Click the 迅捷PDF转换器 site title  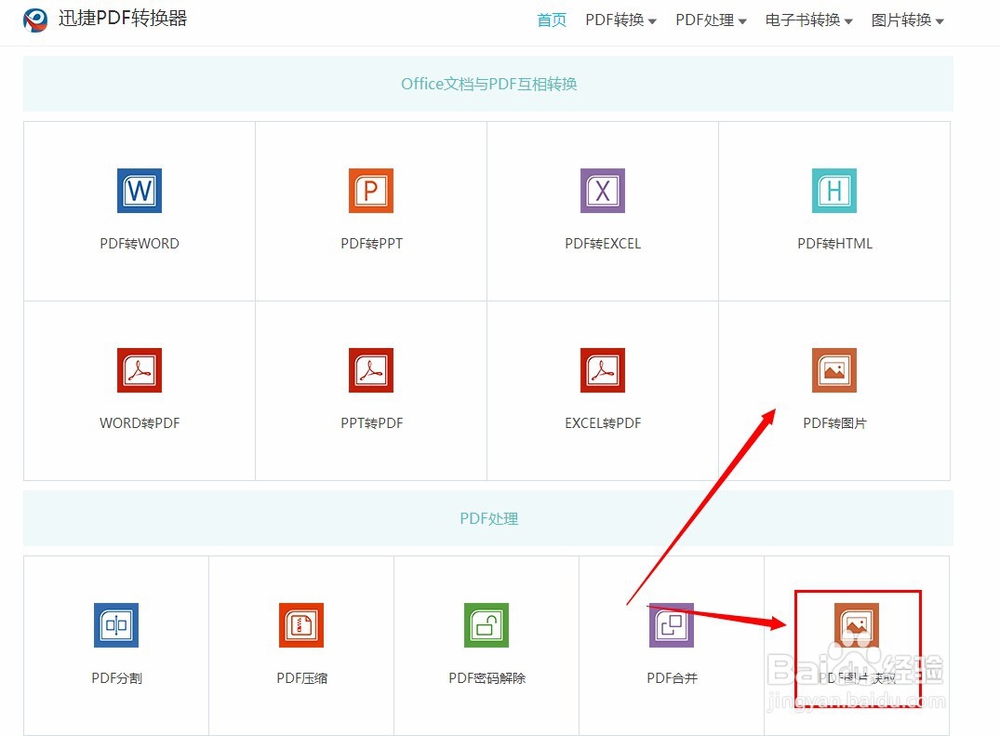[x=122, y=18]
